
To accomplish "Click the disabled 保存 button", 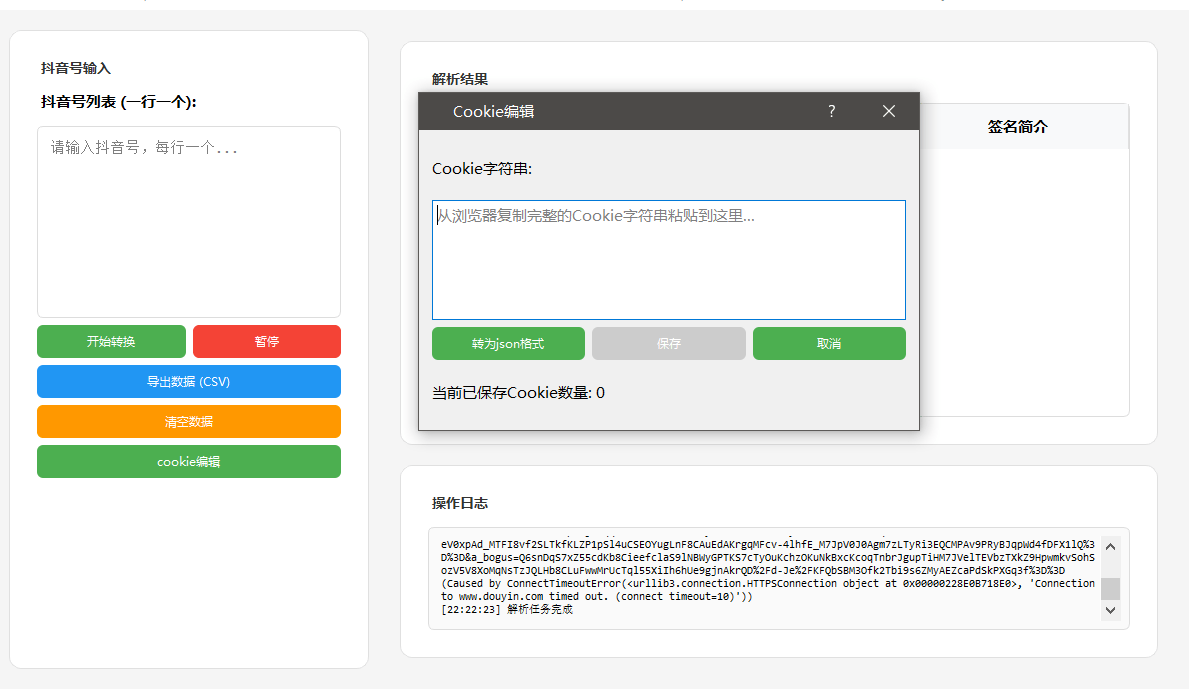I will click(668, 343).
